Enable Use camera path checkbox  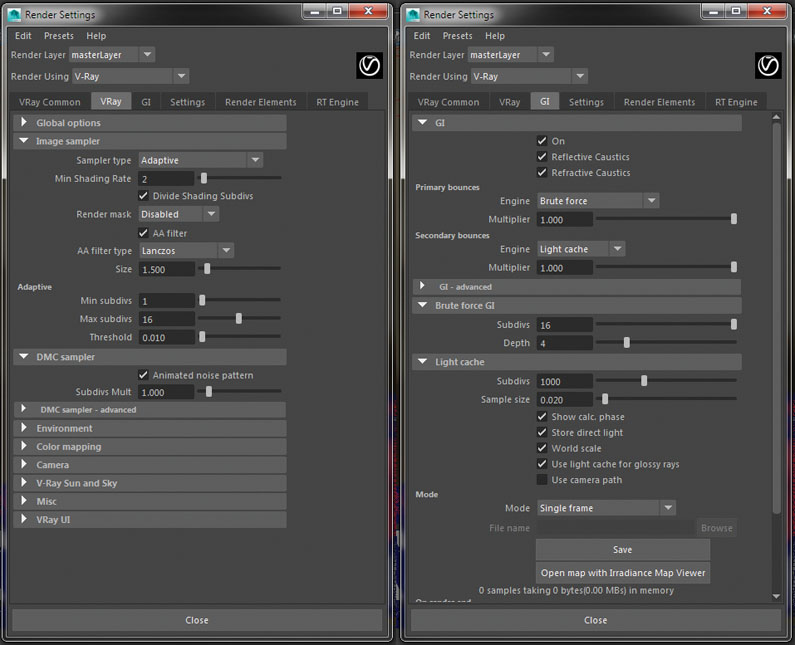click(x=542, y=480)
